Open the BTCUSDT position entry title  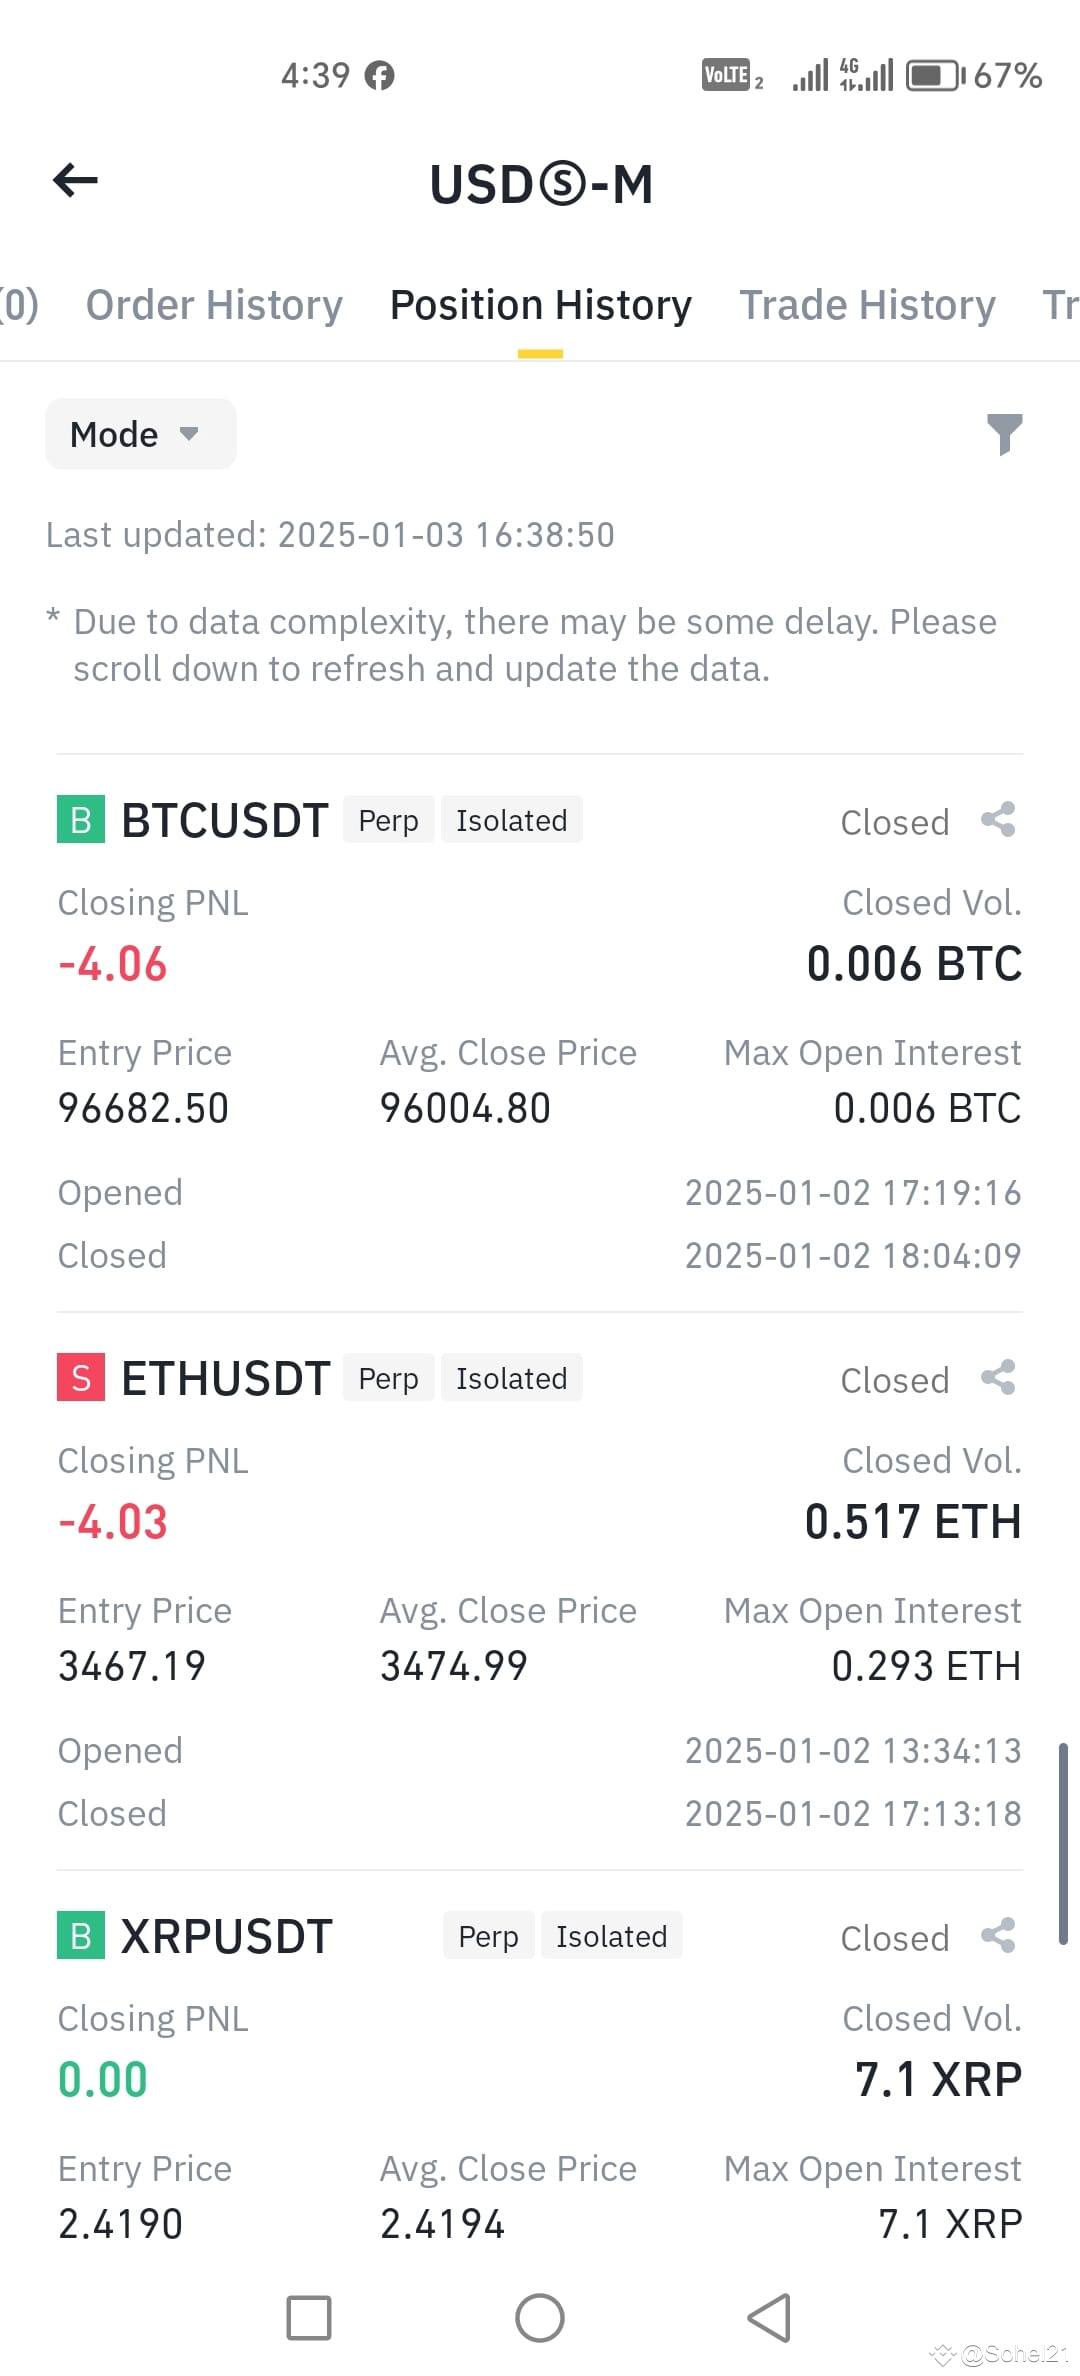tap(225, 820)
